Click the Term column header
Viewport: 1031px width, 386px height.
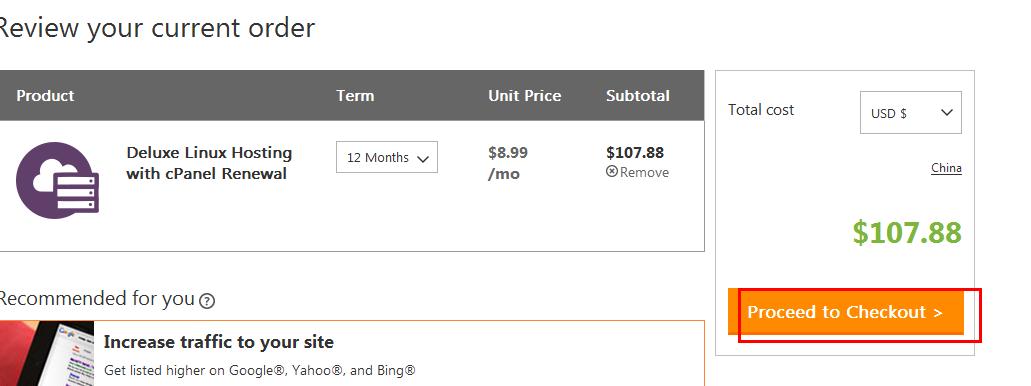355,95
